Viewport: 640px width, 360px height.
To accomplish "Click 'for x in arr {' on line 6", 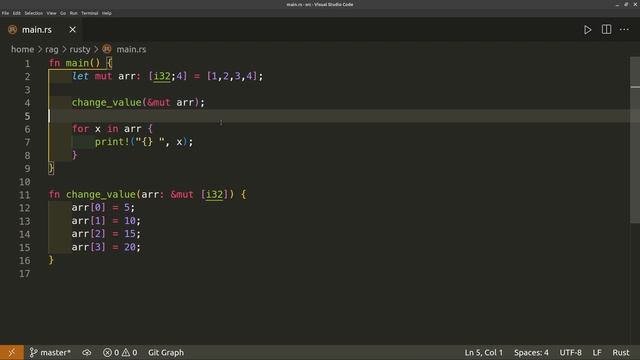I will coord(112,129).
